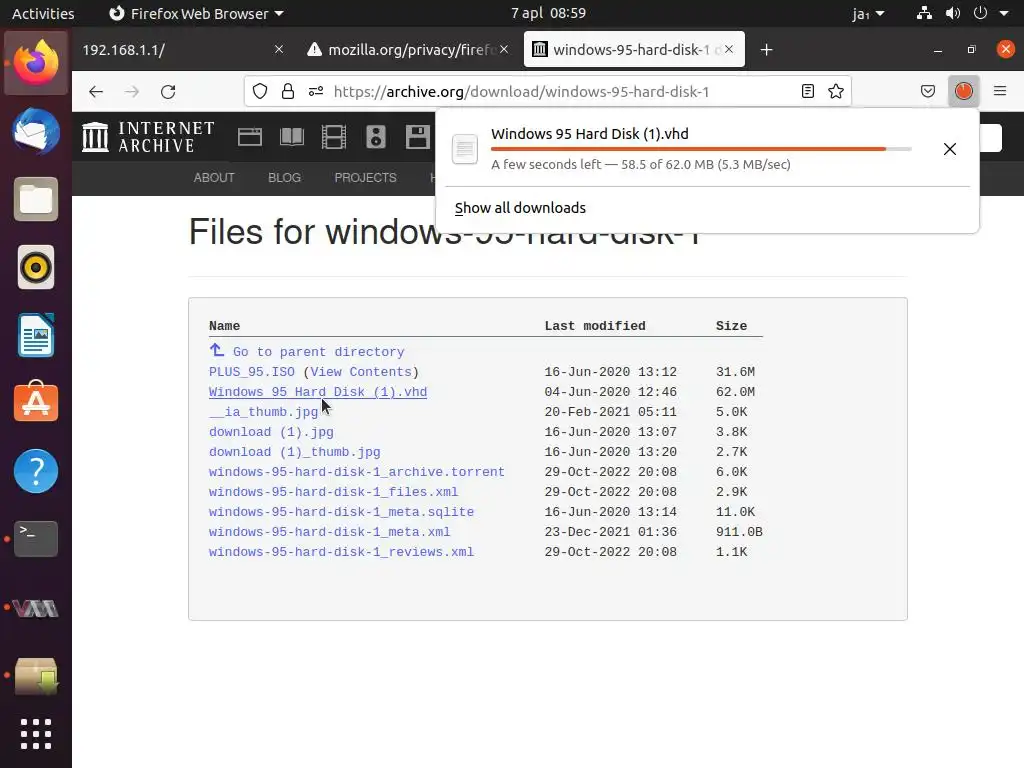
Task: Open the Help icon in dock
Action: click(x=36, y=471)
